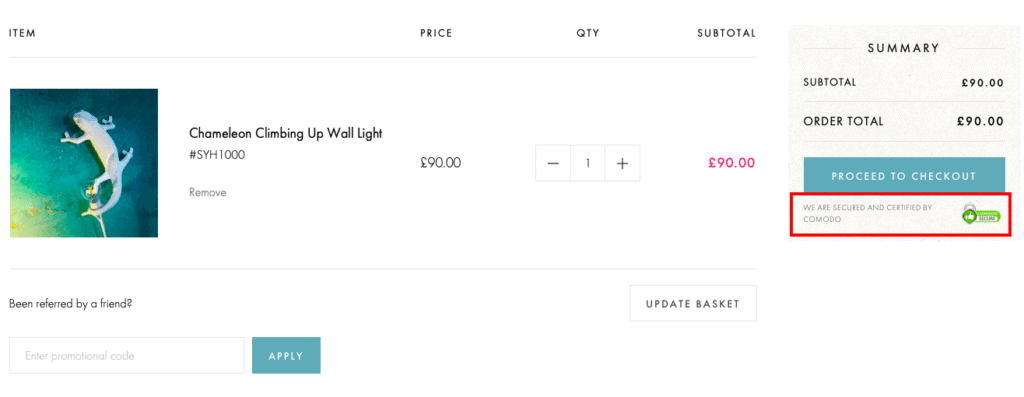
Task: Click the secured and certified by Comodo text
Action: [x=868, y=214]
